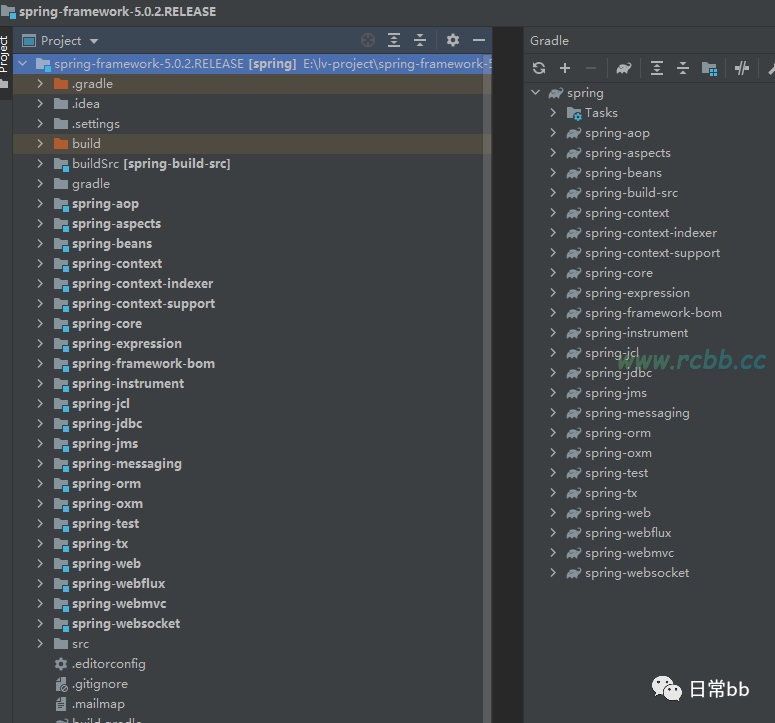Expand the src folder chevron
This screenshot has width=775, height=723.
pos(40,643)
